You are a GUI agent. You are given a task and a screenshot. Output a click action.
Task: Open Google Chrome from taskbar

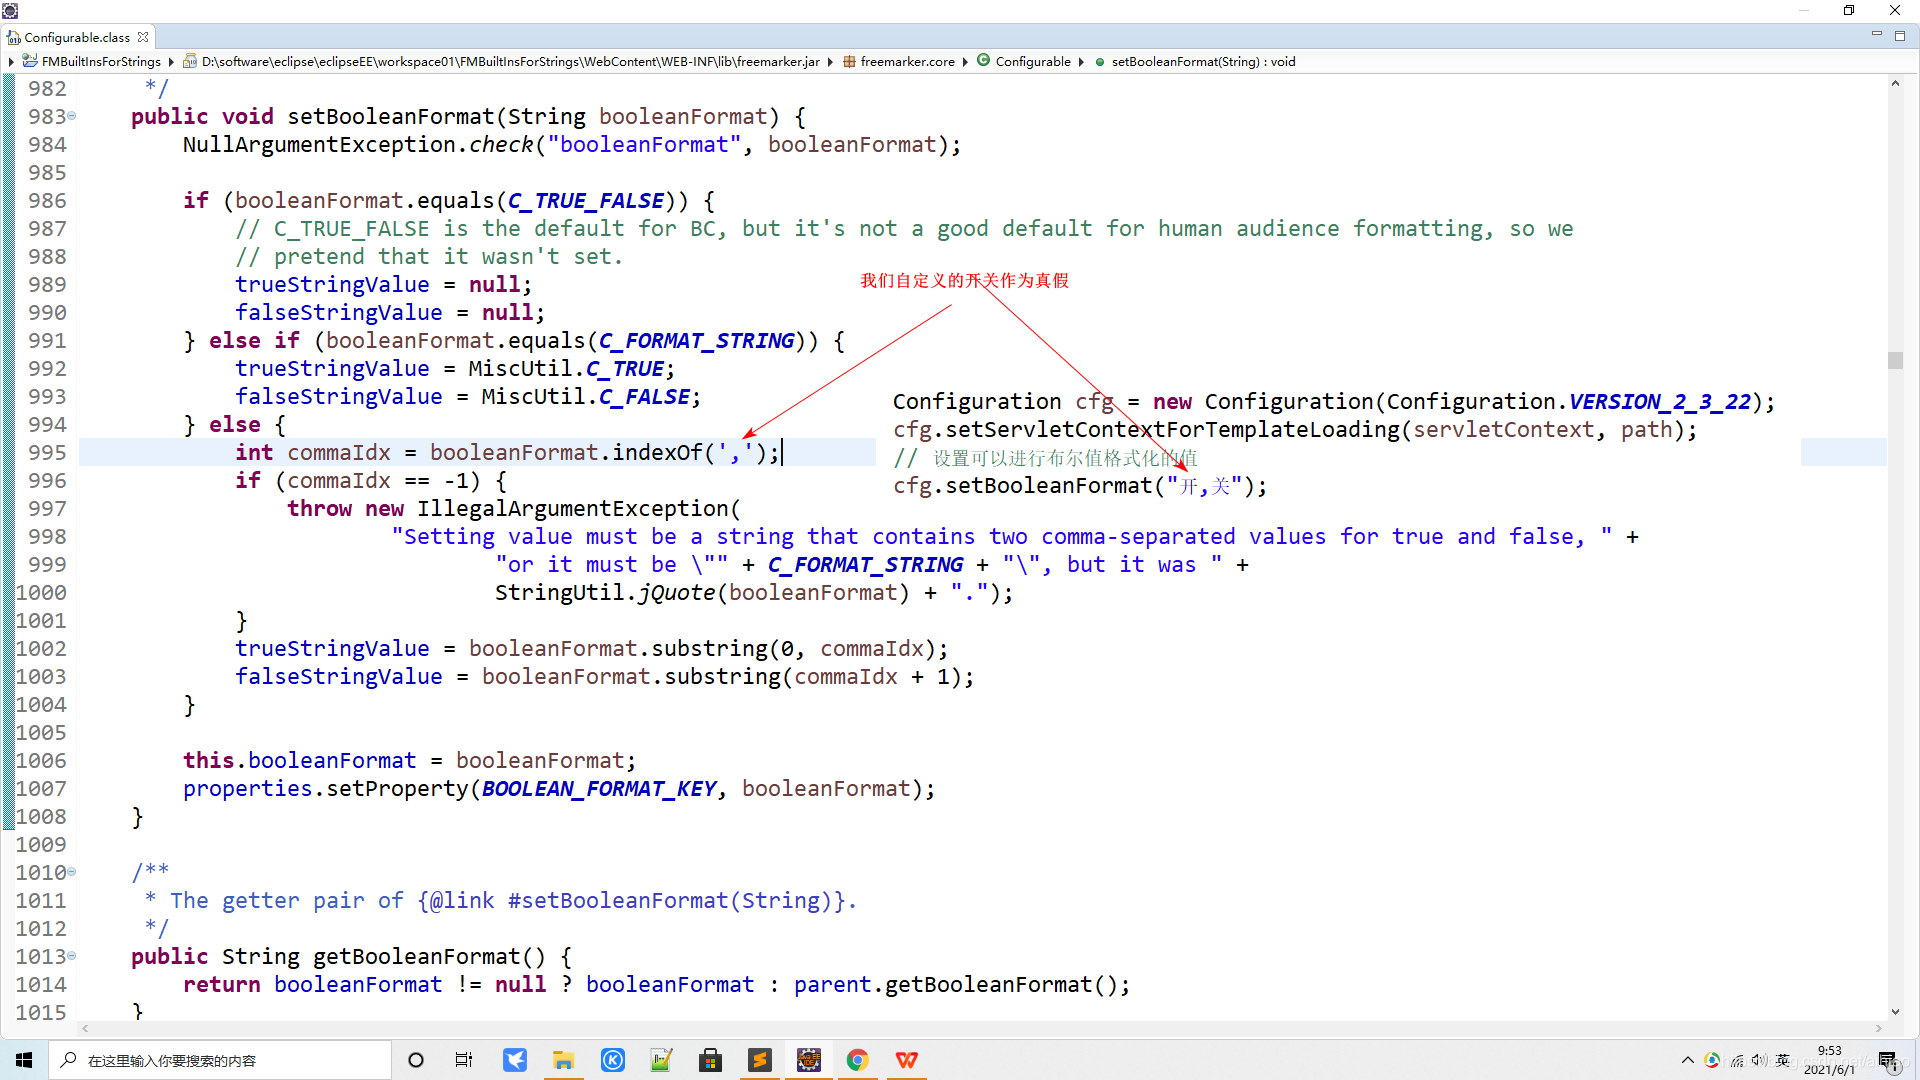(x=857, y=1060)
